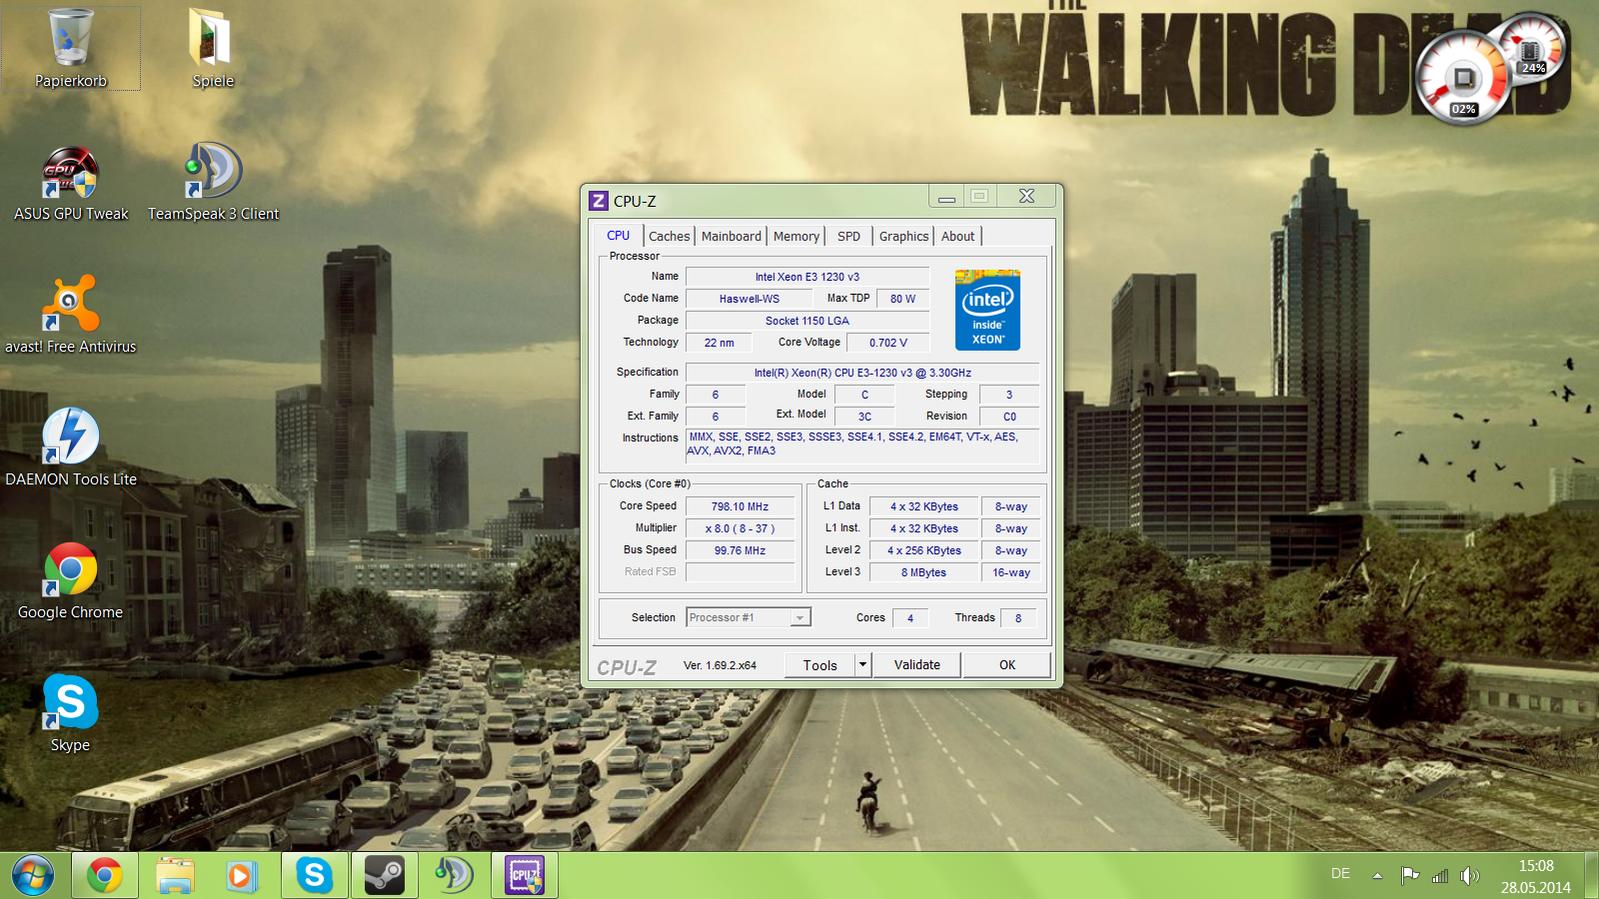This screenshot has width=1599, height=899.
Task: Click the Core Speed value 798.10 MHz
Action: (x=740, y=506)
